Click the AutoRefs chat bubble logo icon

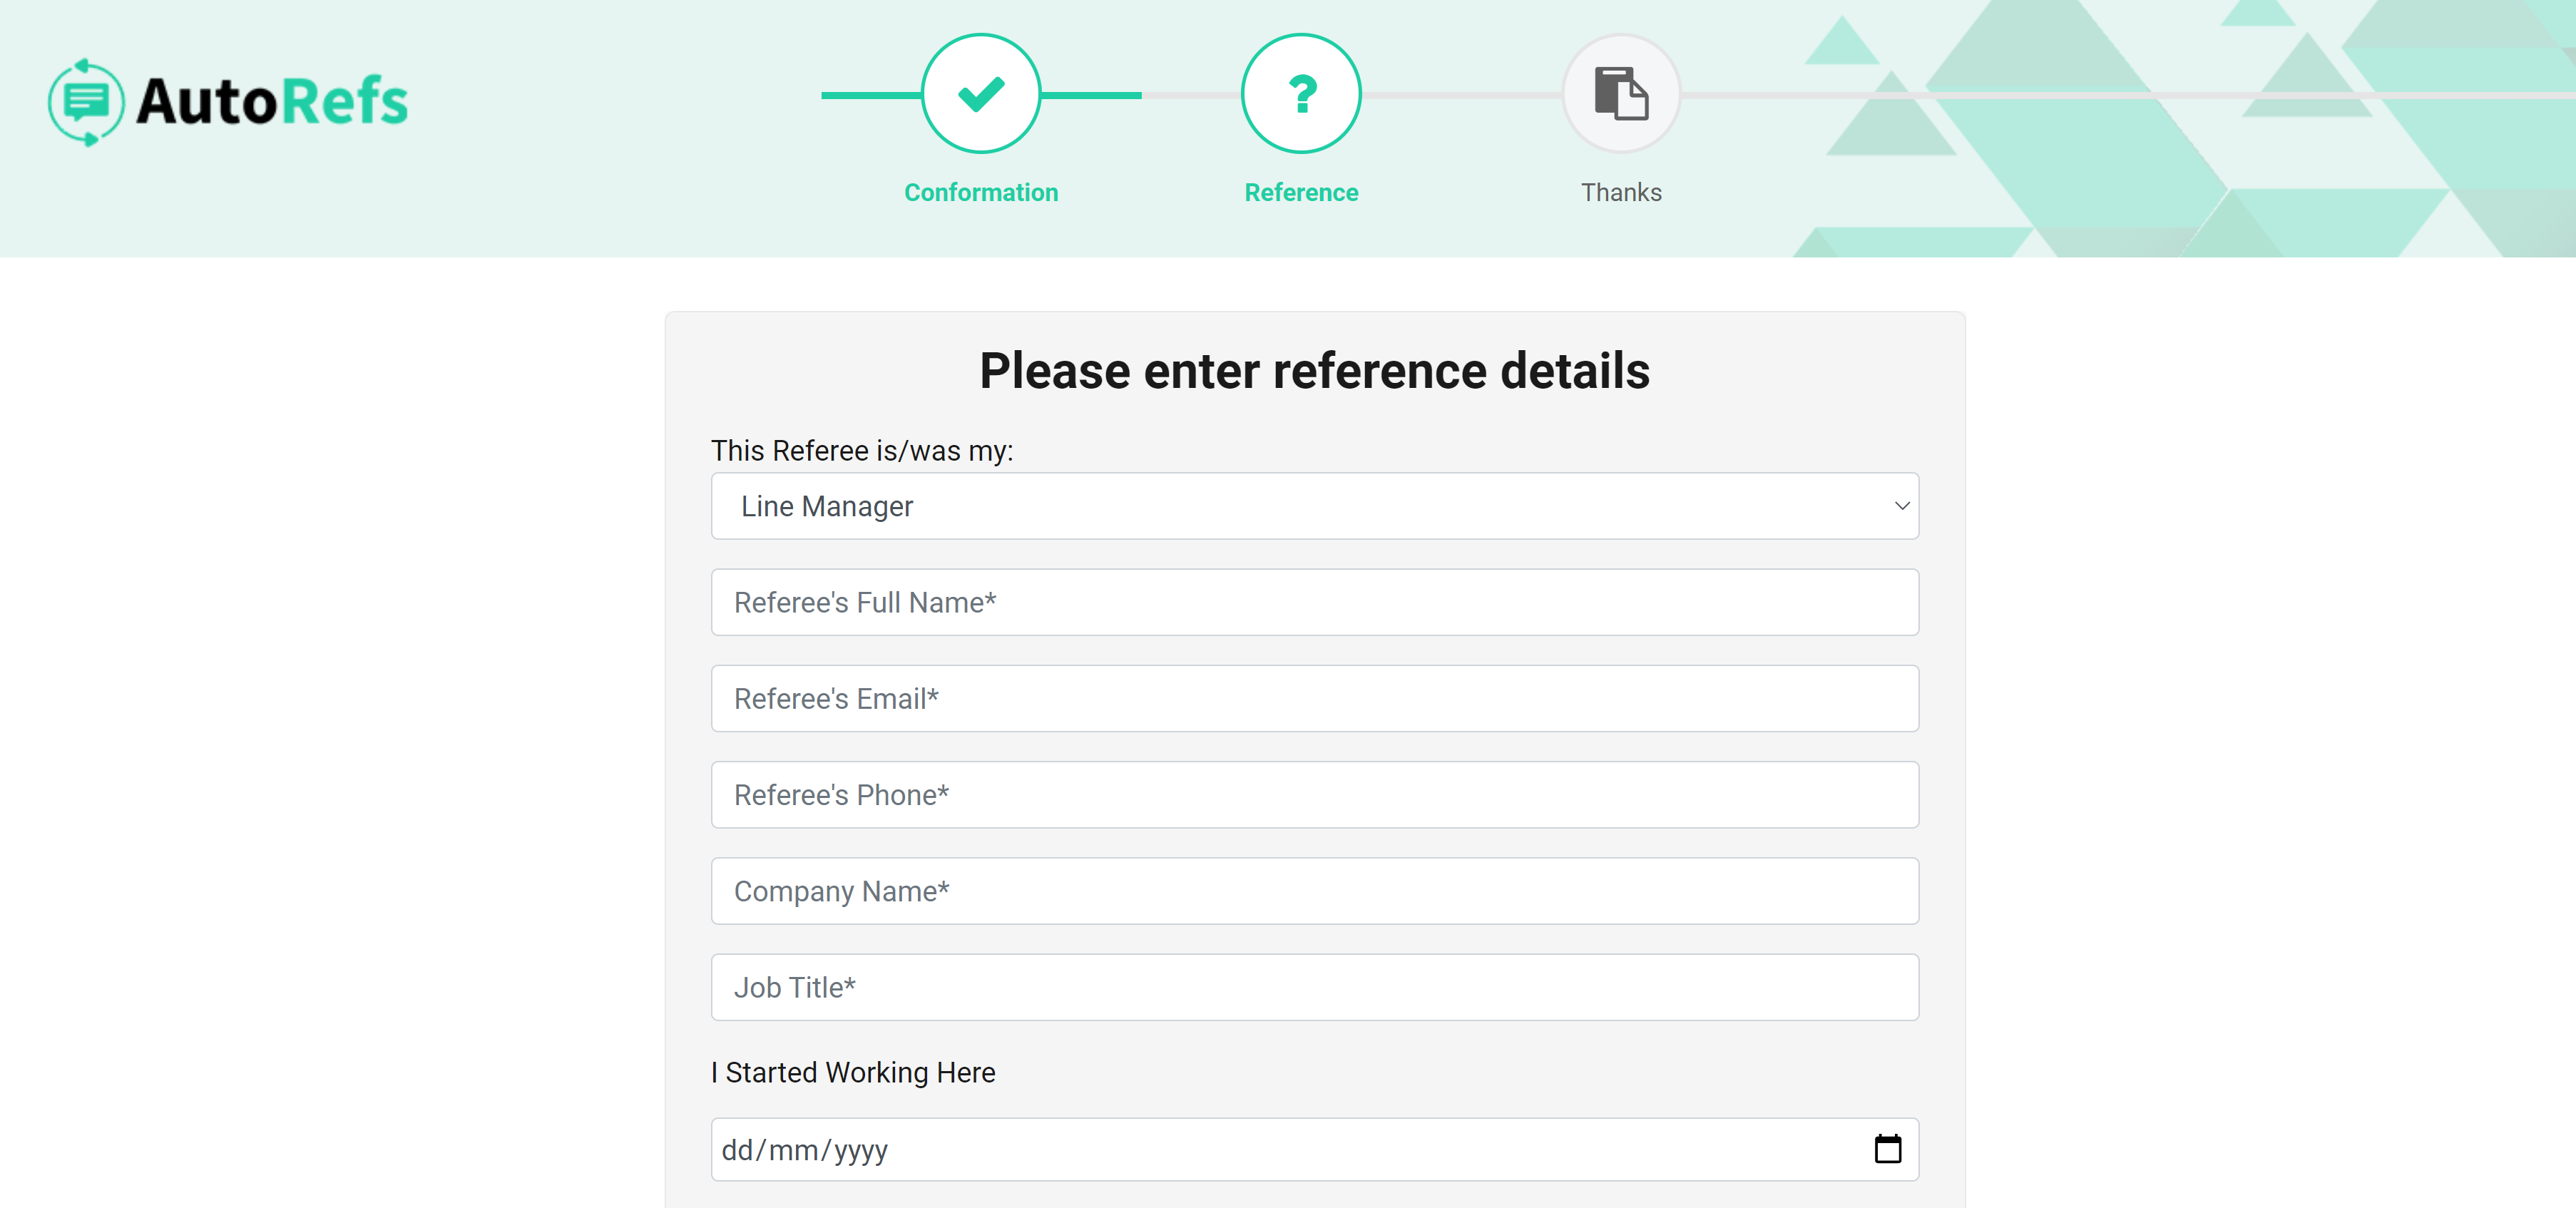pyautogui.click(x=86, y=101)
